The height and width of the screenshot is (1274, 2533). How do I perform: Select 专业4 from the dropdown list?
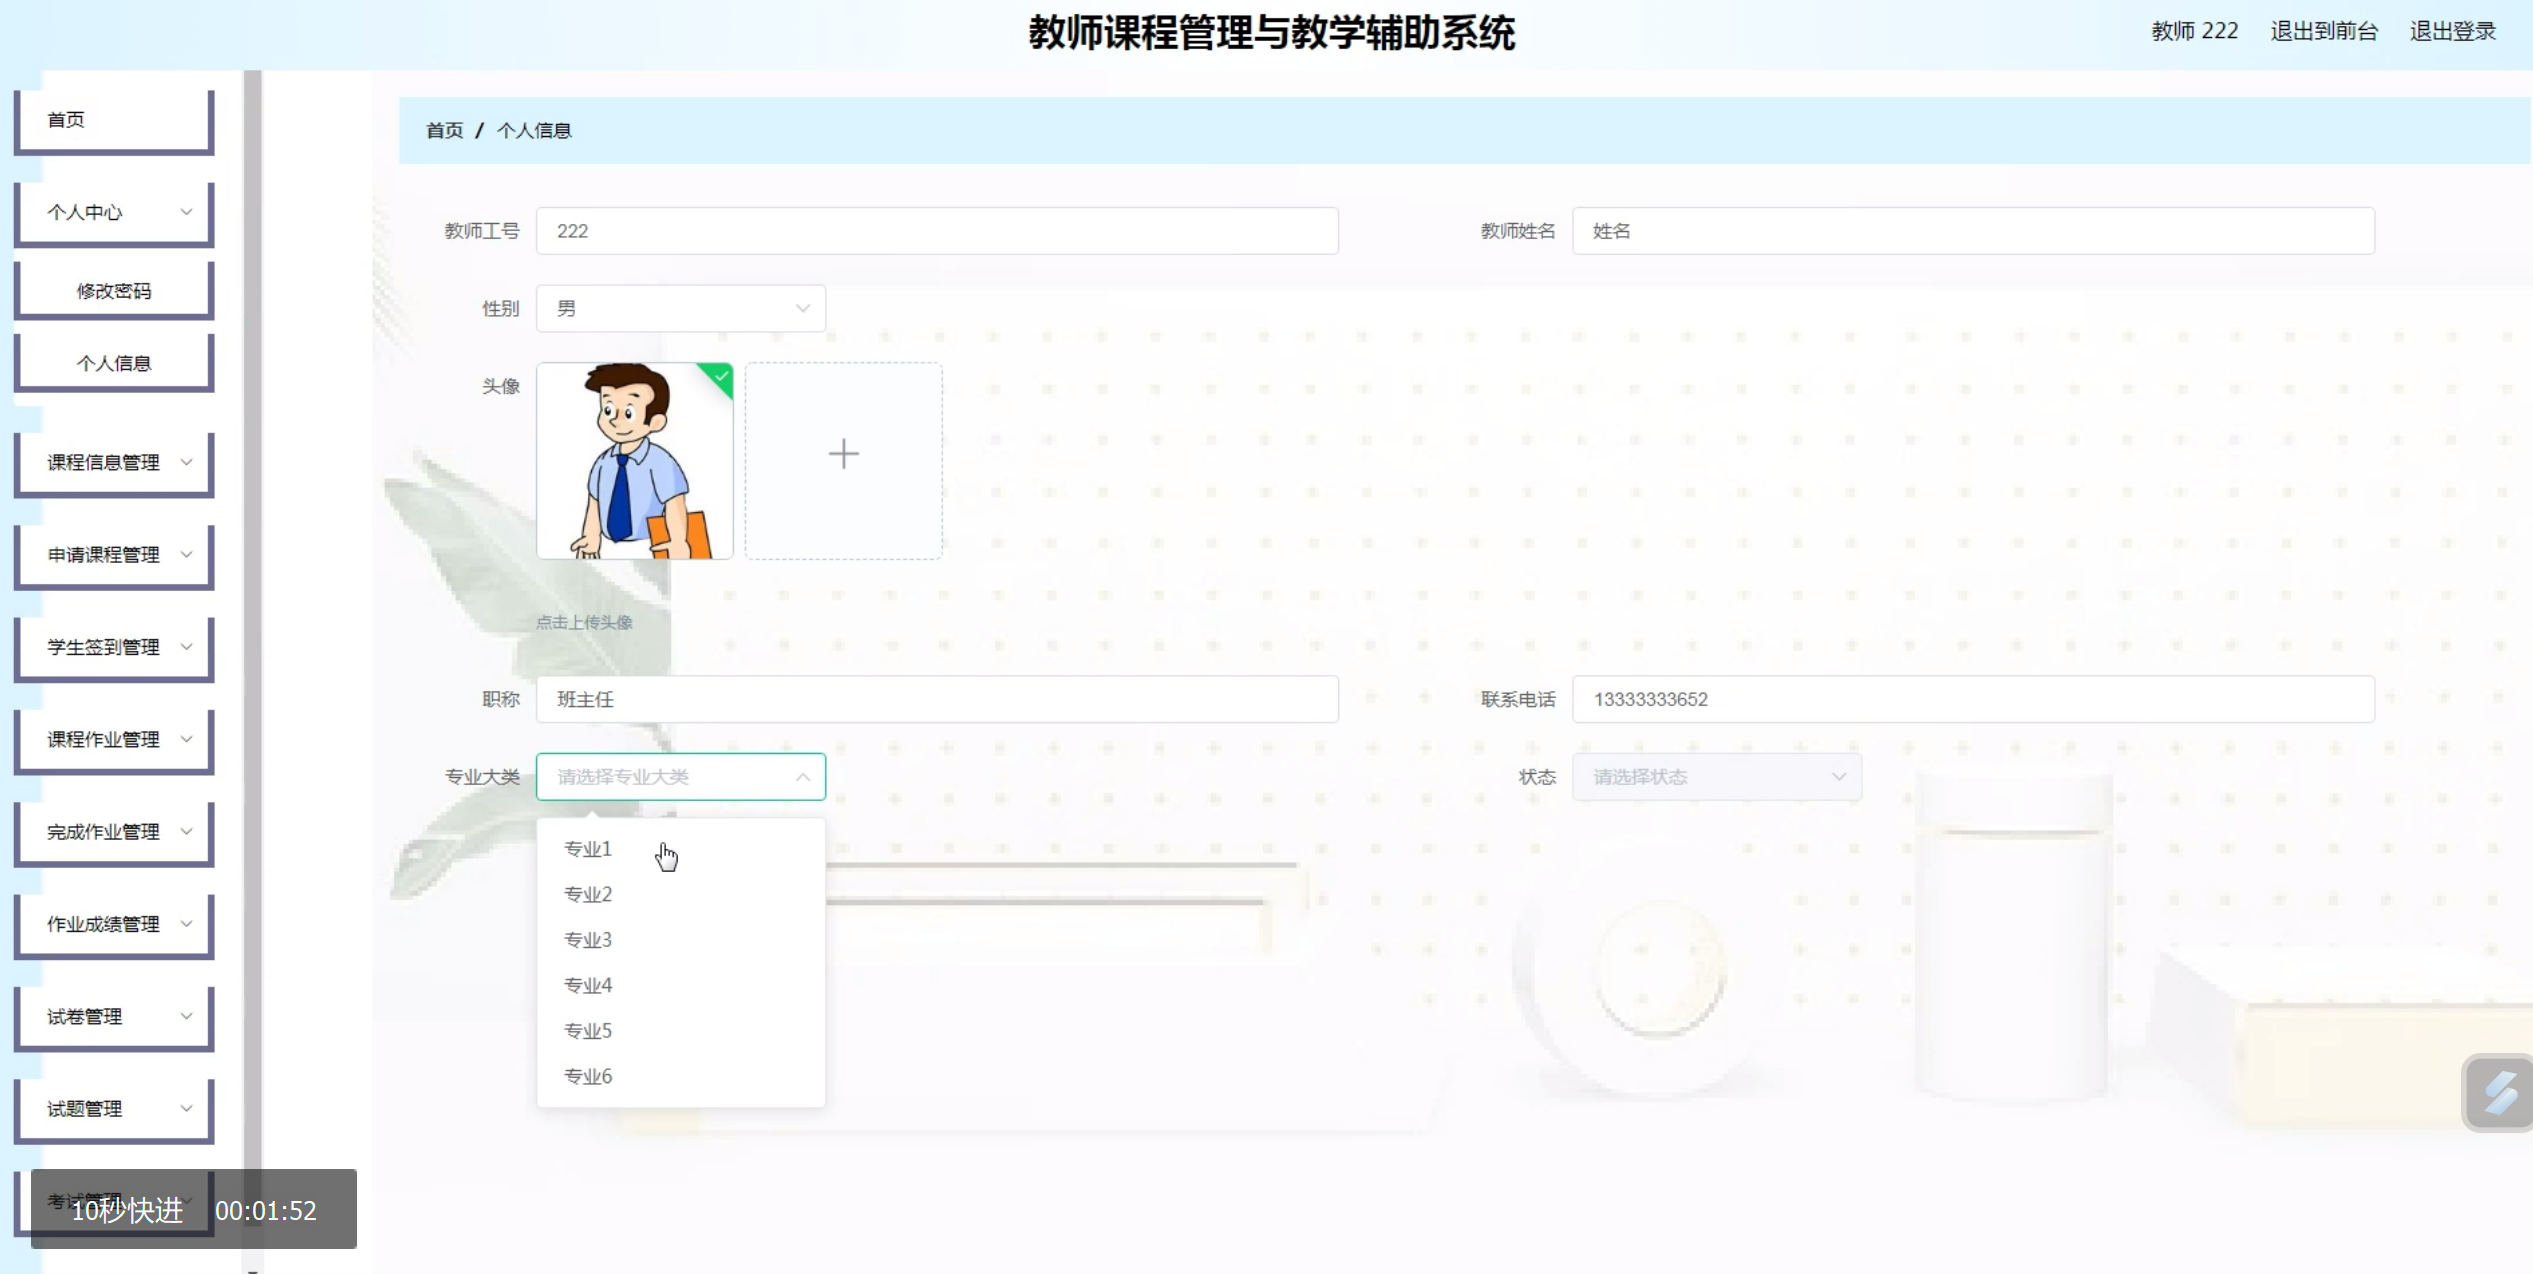pos(588,985)
